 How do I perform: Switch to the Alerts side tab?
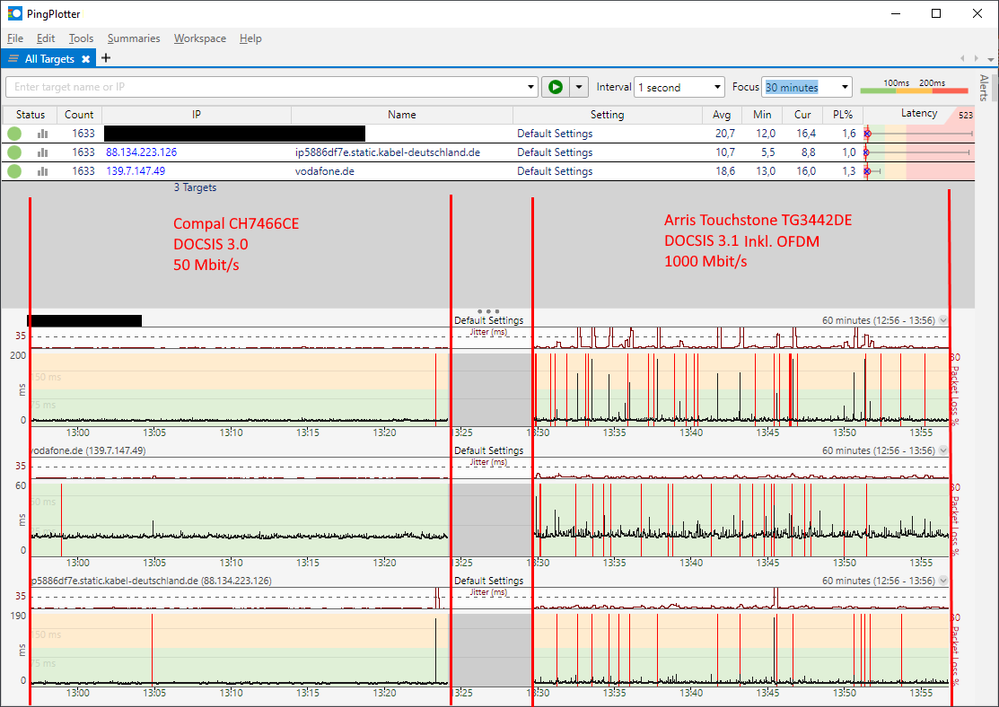986,88
